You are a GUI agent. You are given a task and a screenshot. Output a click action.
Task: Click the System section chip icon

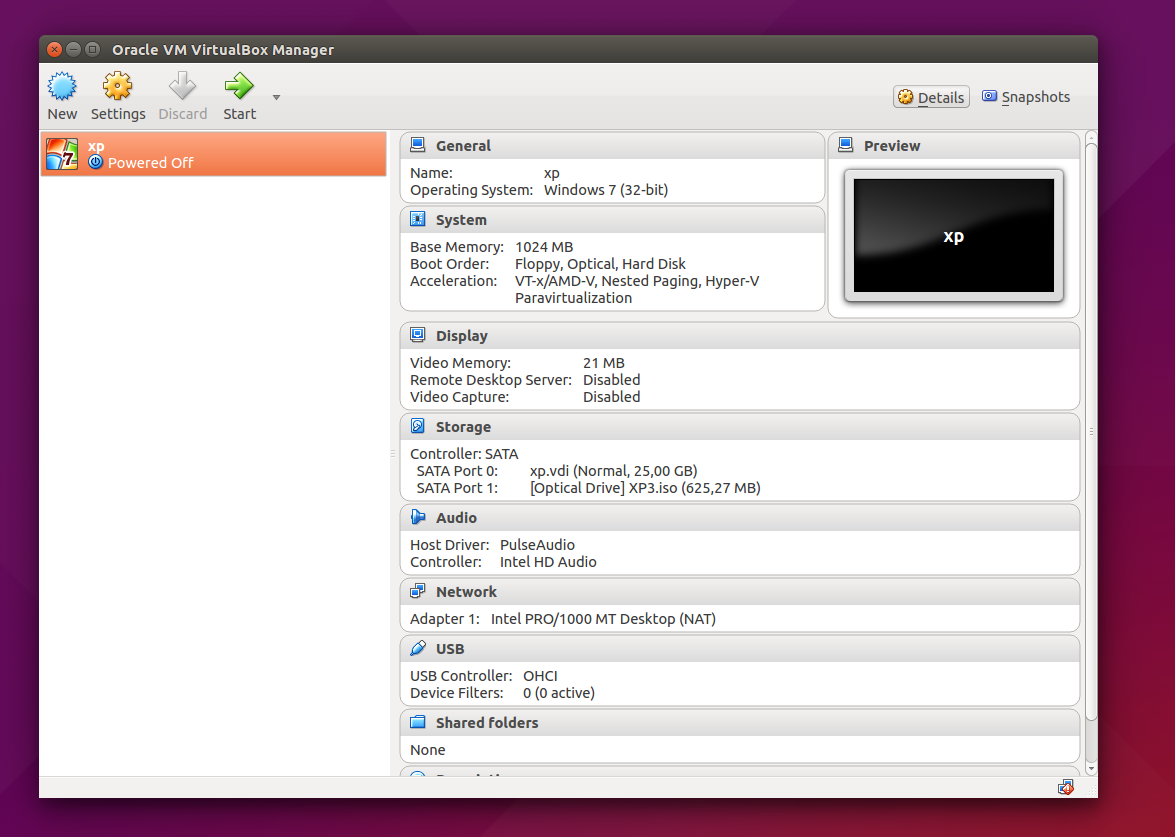[418, 220]
